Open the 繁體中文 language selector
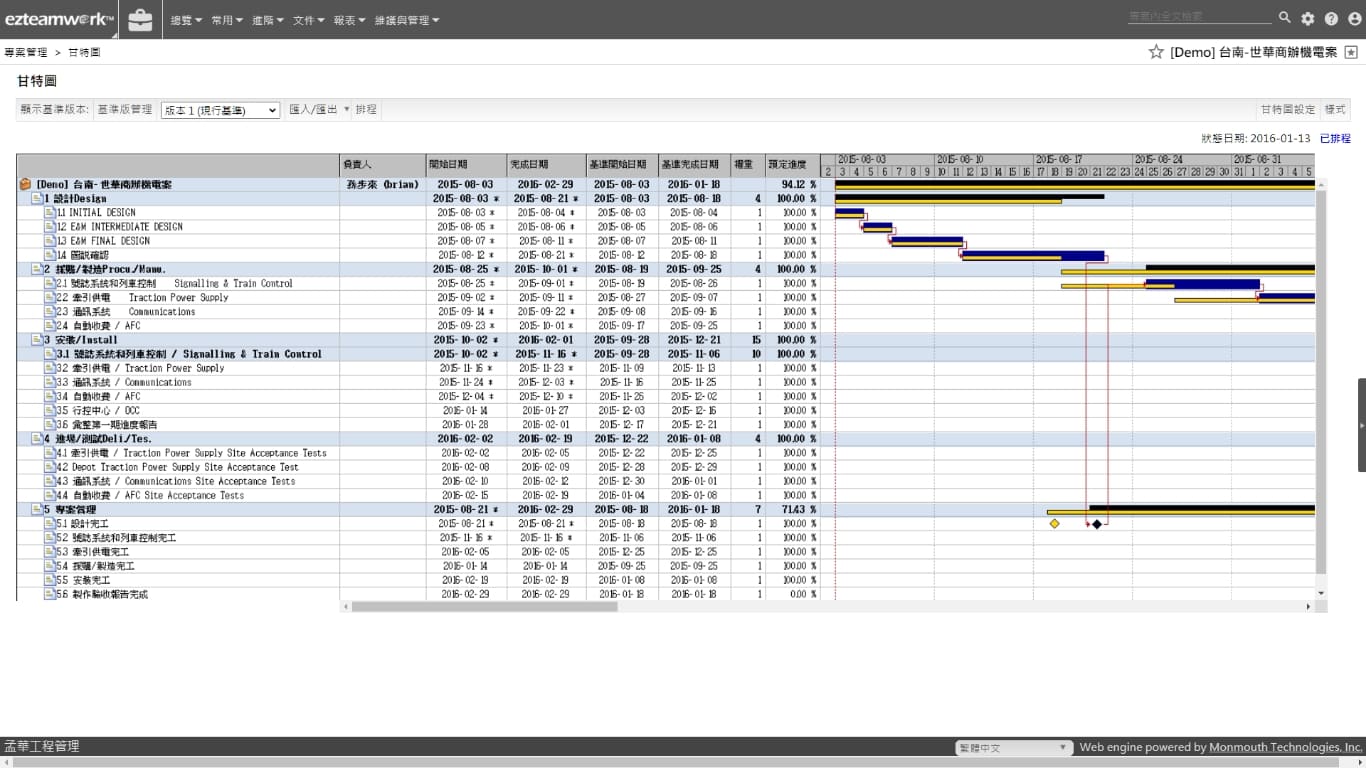This screenshot has height=768, width=1366. 1013,748
